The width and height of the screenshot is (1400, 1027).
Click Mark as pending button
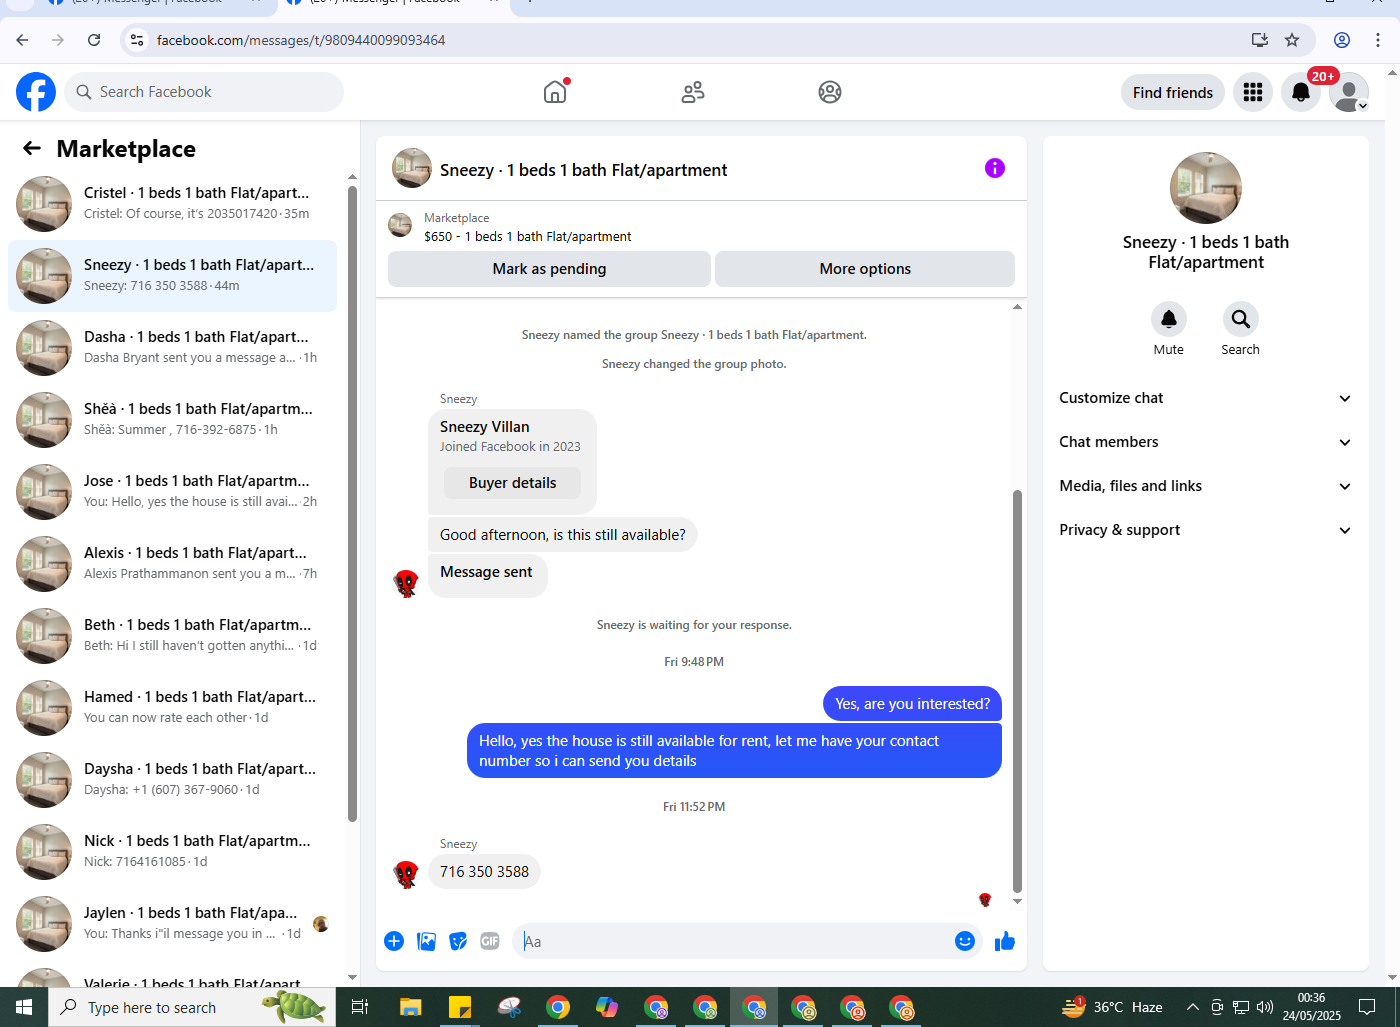549,269
